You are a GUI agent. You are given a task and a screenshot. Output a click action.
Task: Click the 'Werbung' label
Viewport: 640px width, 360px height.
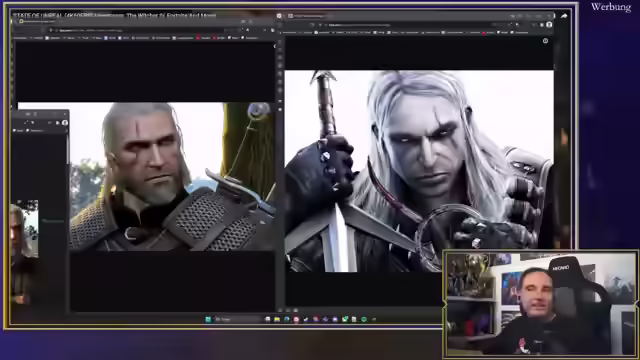[611, 7]
